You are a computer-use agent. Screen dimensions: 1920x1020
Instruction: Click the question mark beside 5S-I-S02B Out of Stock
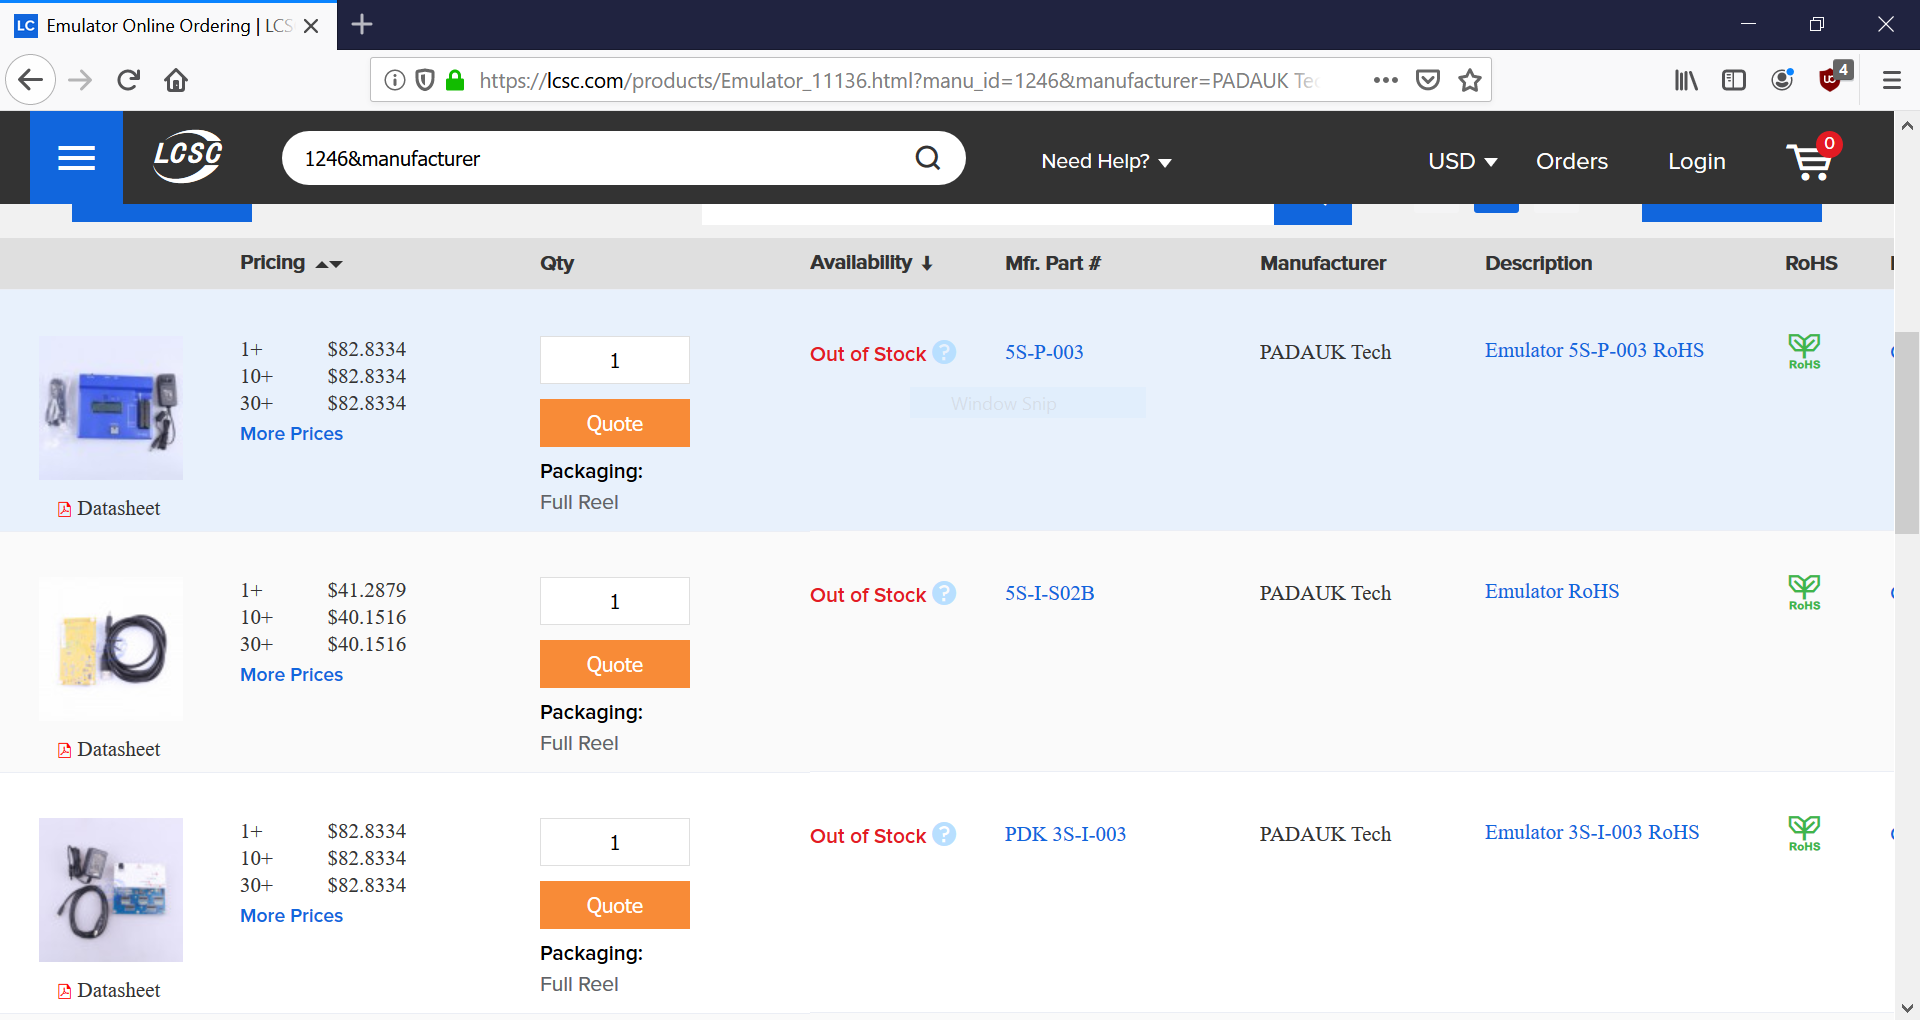(944, 593)
